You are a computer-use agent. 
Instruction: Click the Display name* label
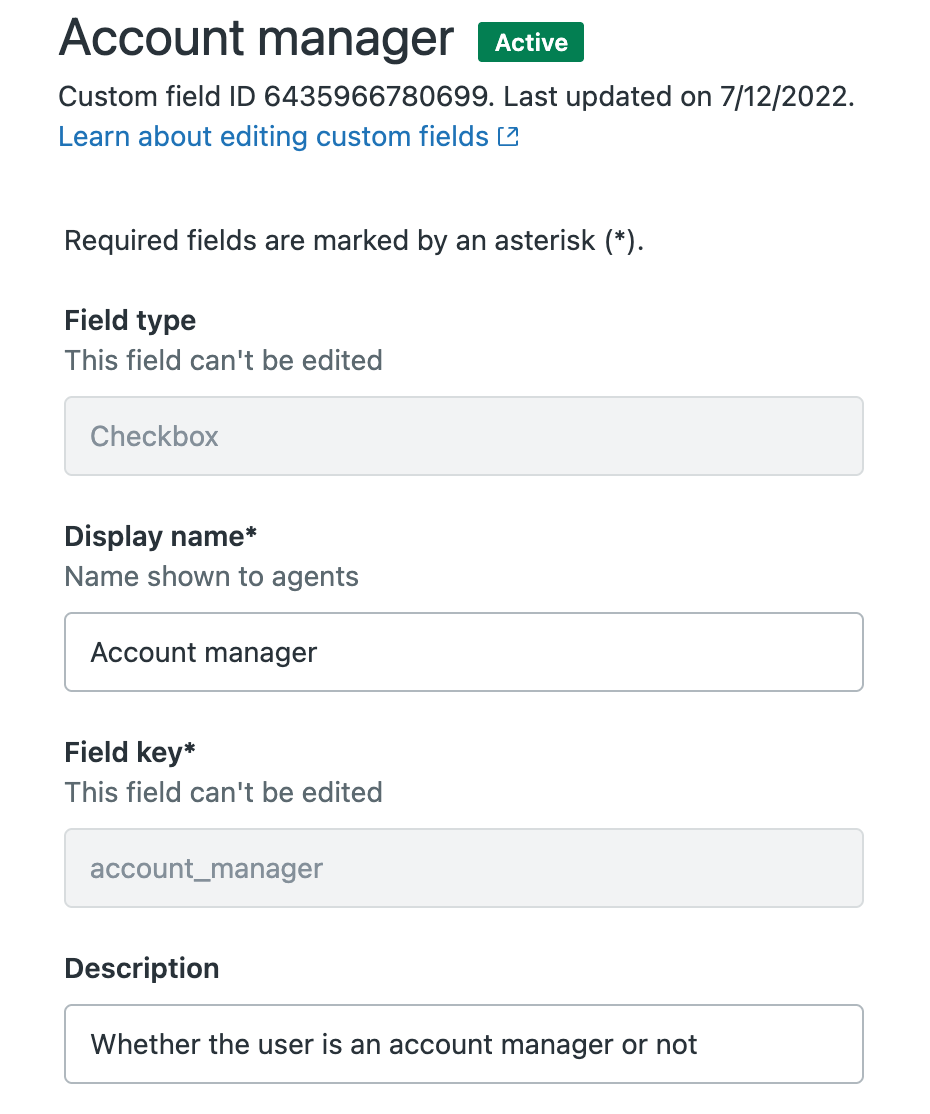[x=161, y=536]
